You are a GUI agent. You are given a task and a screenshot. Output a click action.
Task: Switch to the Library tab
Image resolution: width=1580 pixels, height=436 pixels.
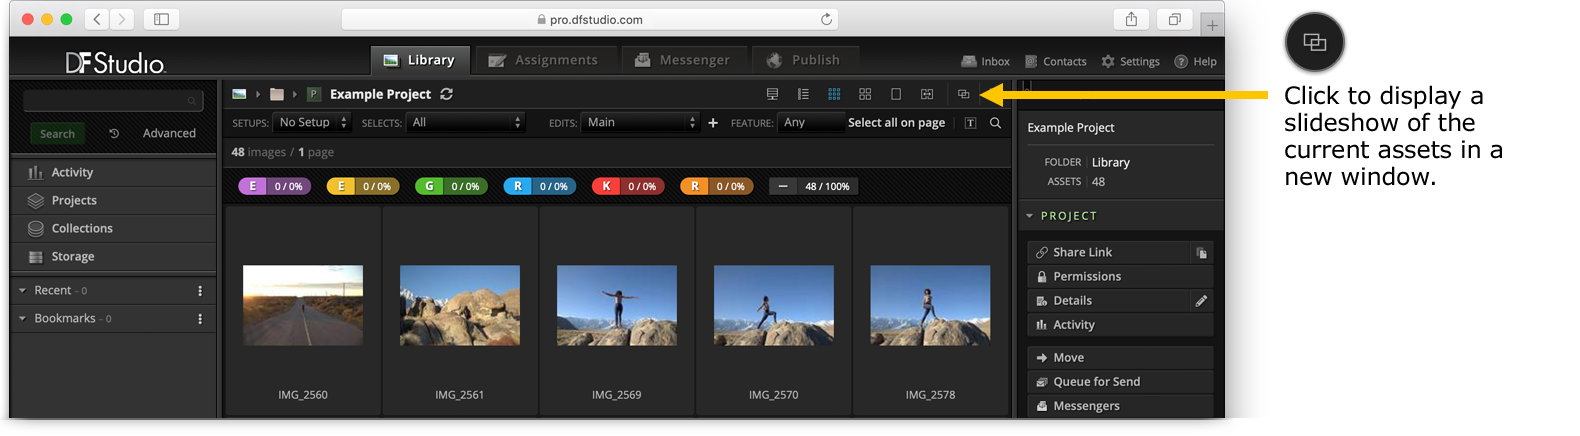point(420,60)
